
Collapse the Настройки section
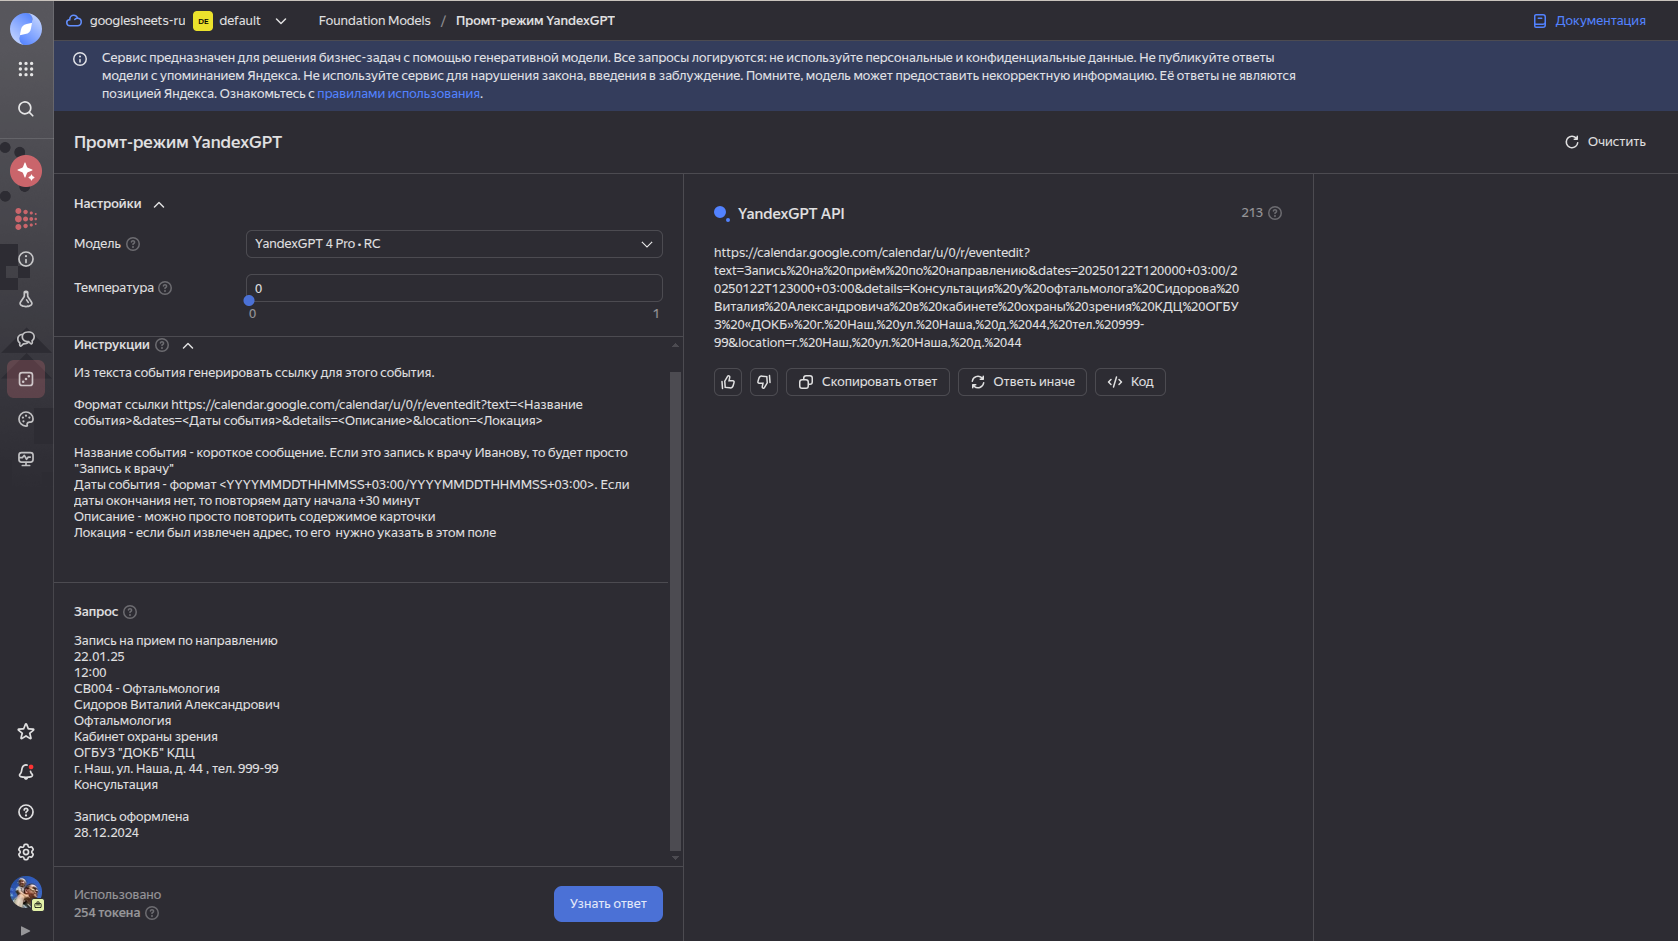tap(159, 204)
